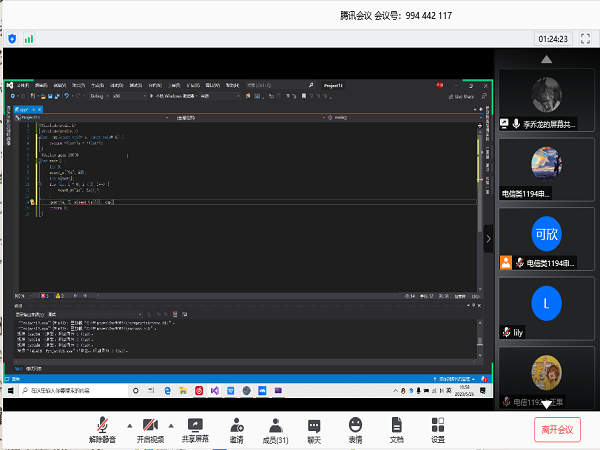Toggle fullscreen mode icon at top right
The image size is (600, 450).
[x=585, y=38]
